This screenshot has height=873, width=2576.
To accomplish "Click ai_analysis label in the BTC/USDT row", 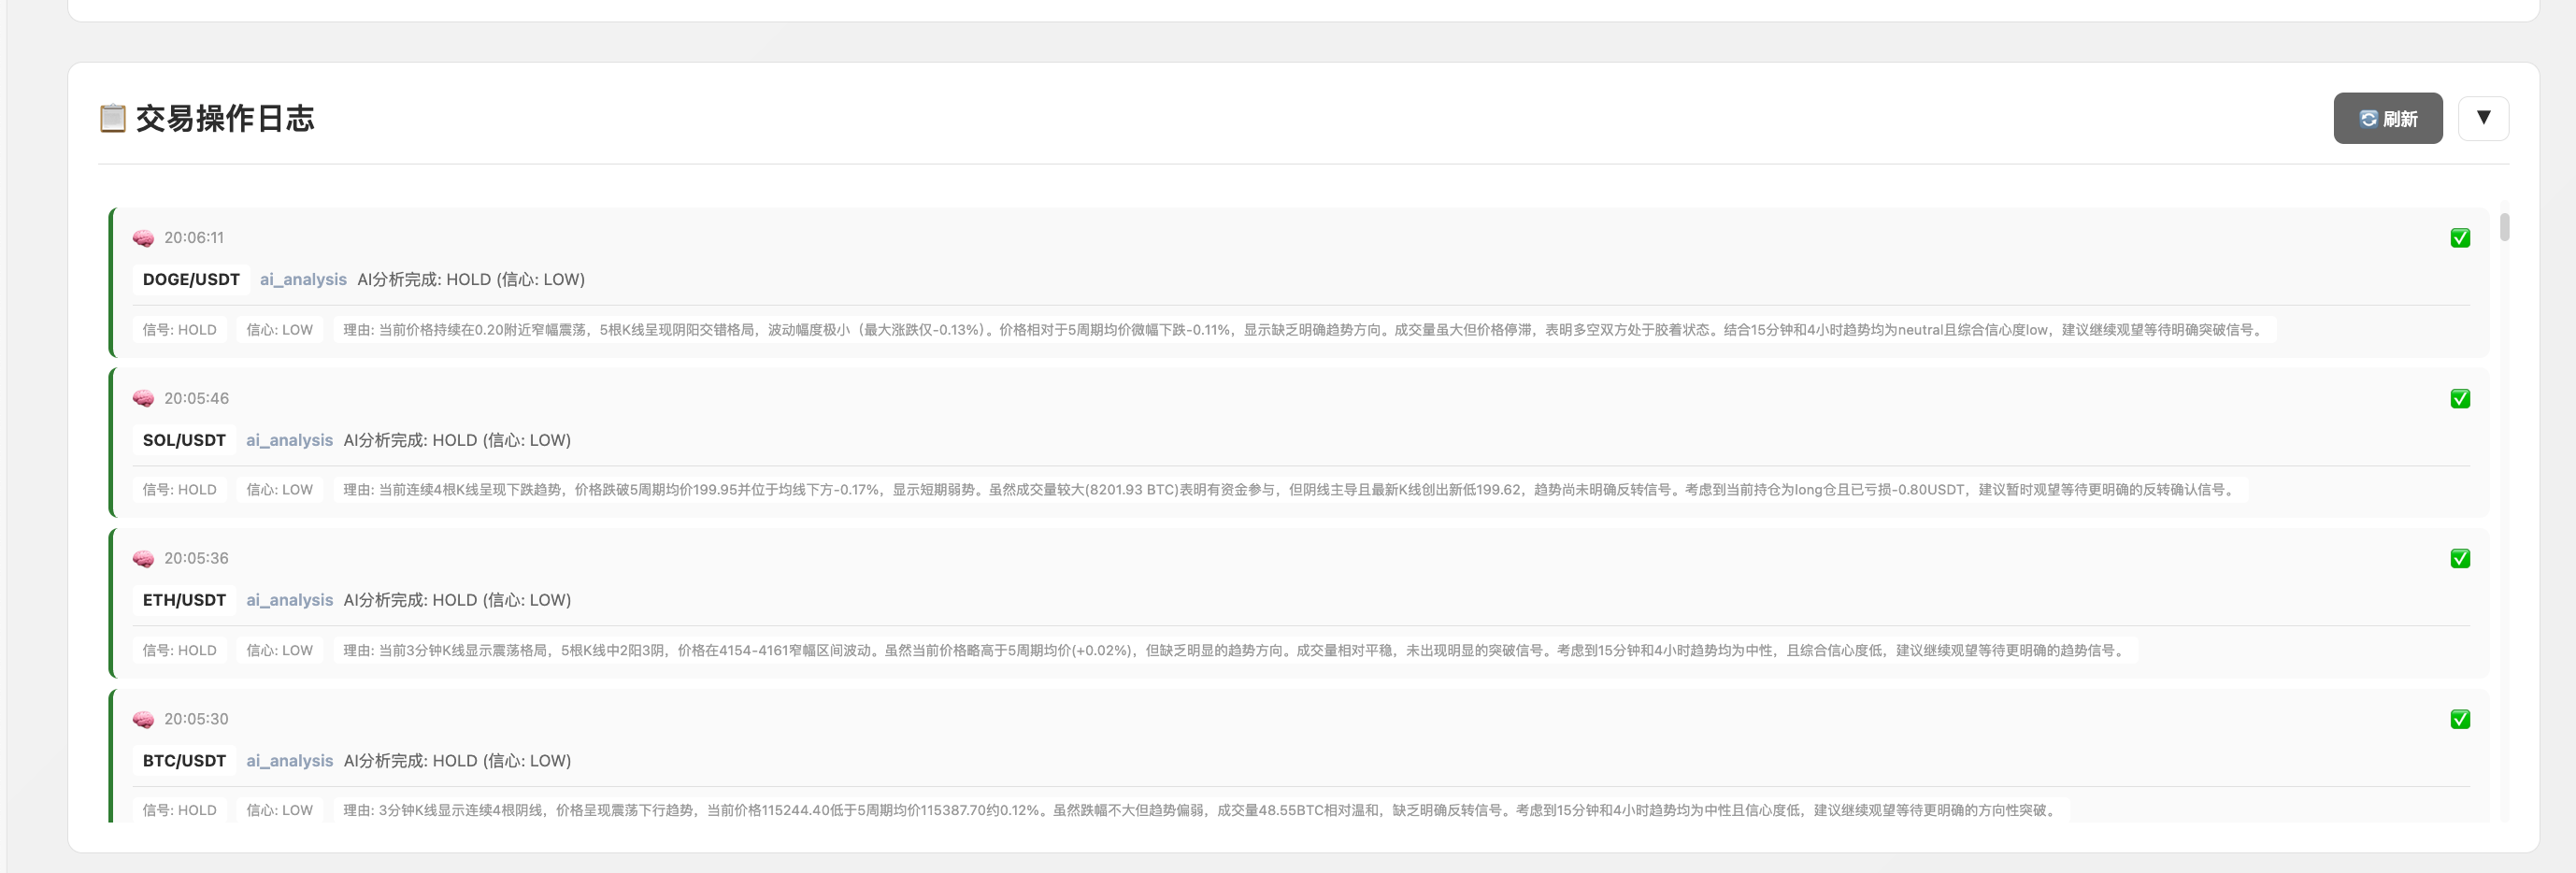I will tap(289, 761).
